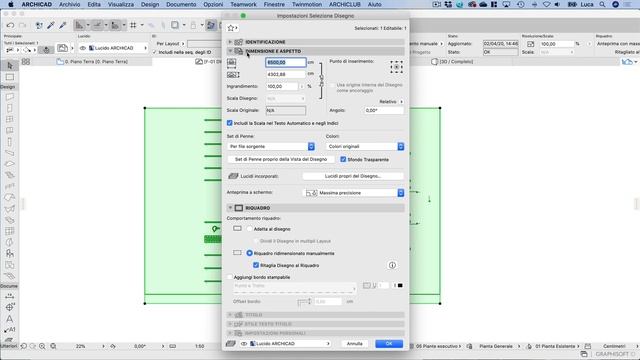The image size is (640, 360).
Task: Select the Column tool in the toolbox
Action: (9, 142)
